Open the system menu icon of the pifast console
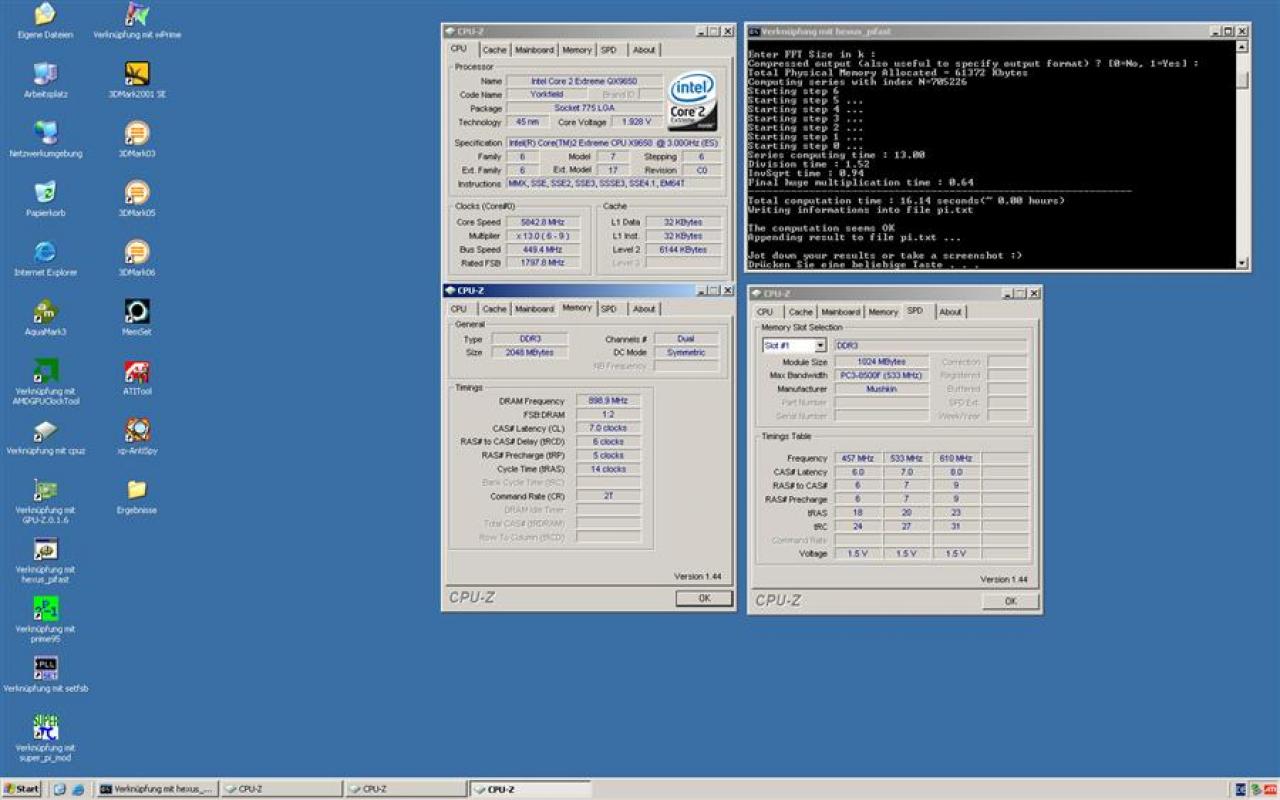Image resolution: width=1280 pixels, height=800 pixels. tap(754, 32)
